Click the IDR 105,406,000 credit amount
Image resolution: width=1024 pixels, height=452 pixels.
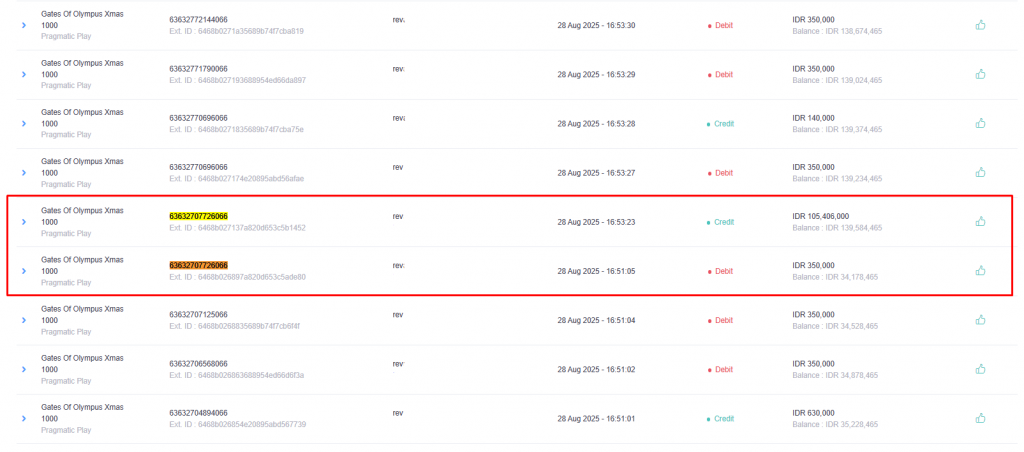[821, 216]
